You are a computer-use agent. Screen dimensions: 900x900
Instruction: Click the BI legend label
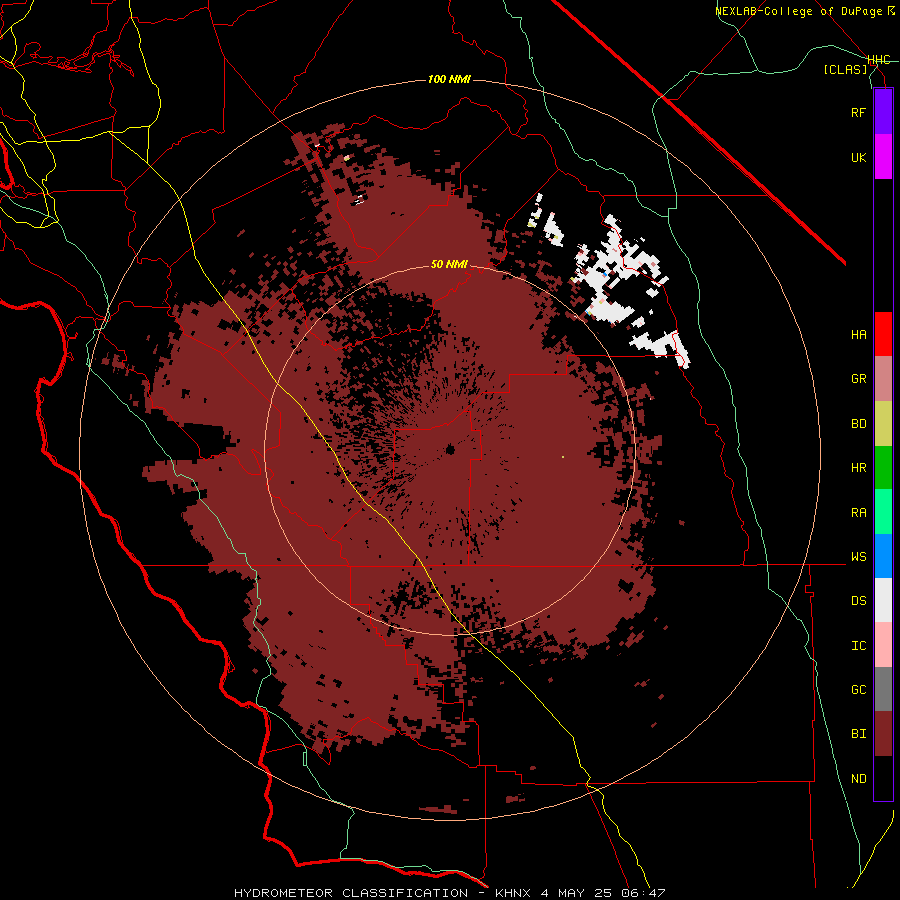click(858, 734)
